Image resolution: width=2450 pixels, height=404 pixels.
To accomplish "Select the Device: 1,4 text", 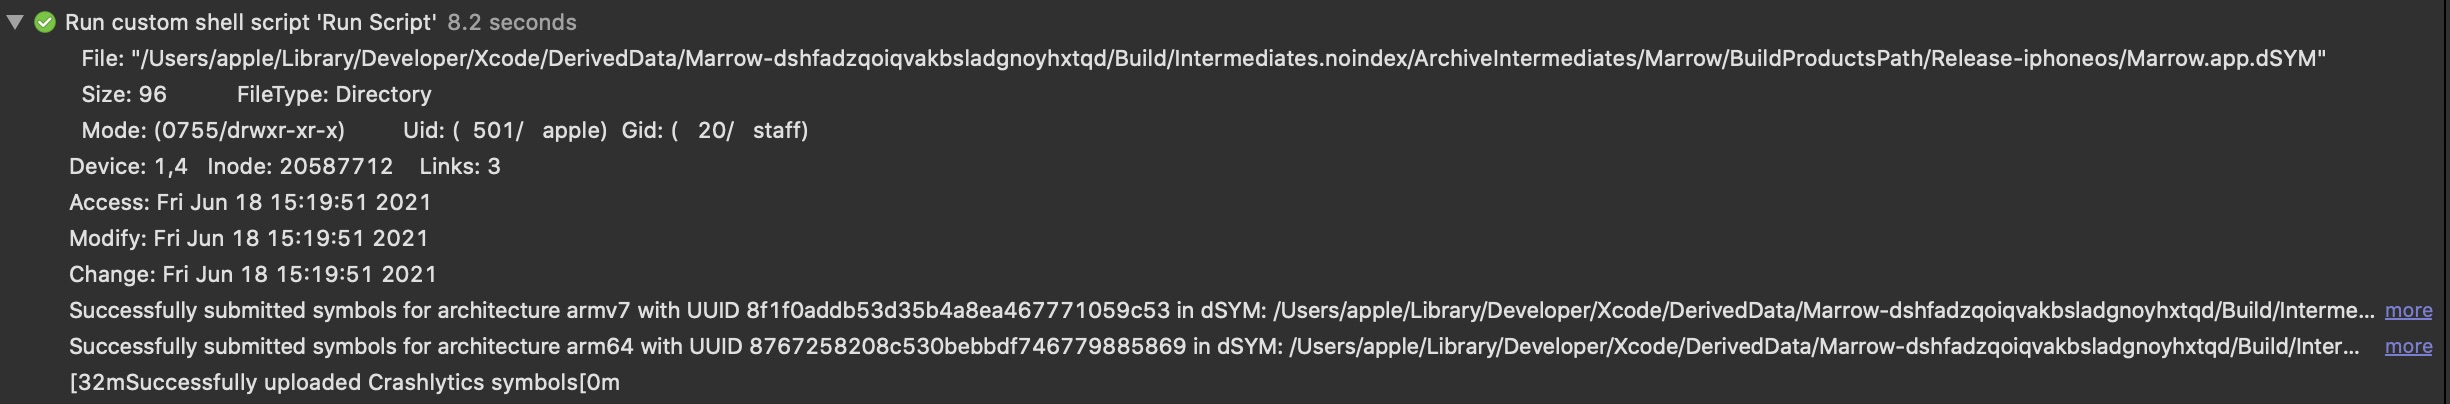I will (128, 166).
